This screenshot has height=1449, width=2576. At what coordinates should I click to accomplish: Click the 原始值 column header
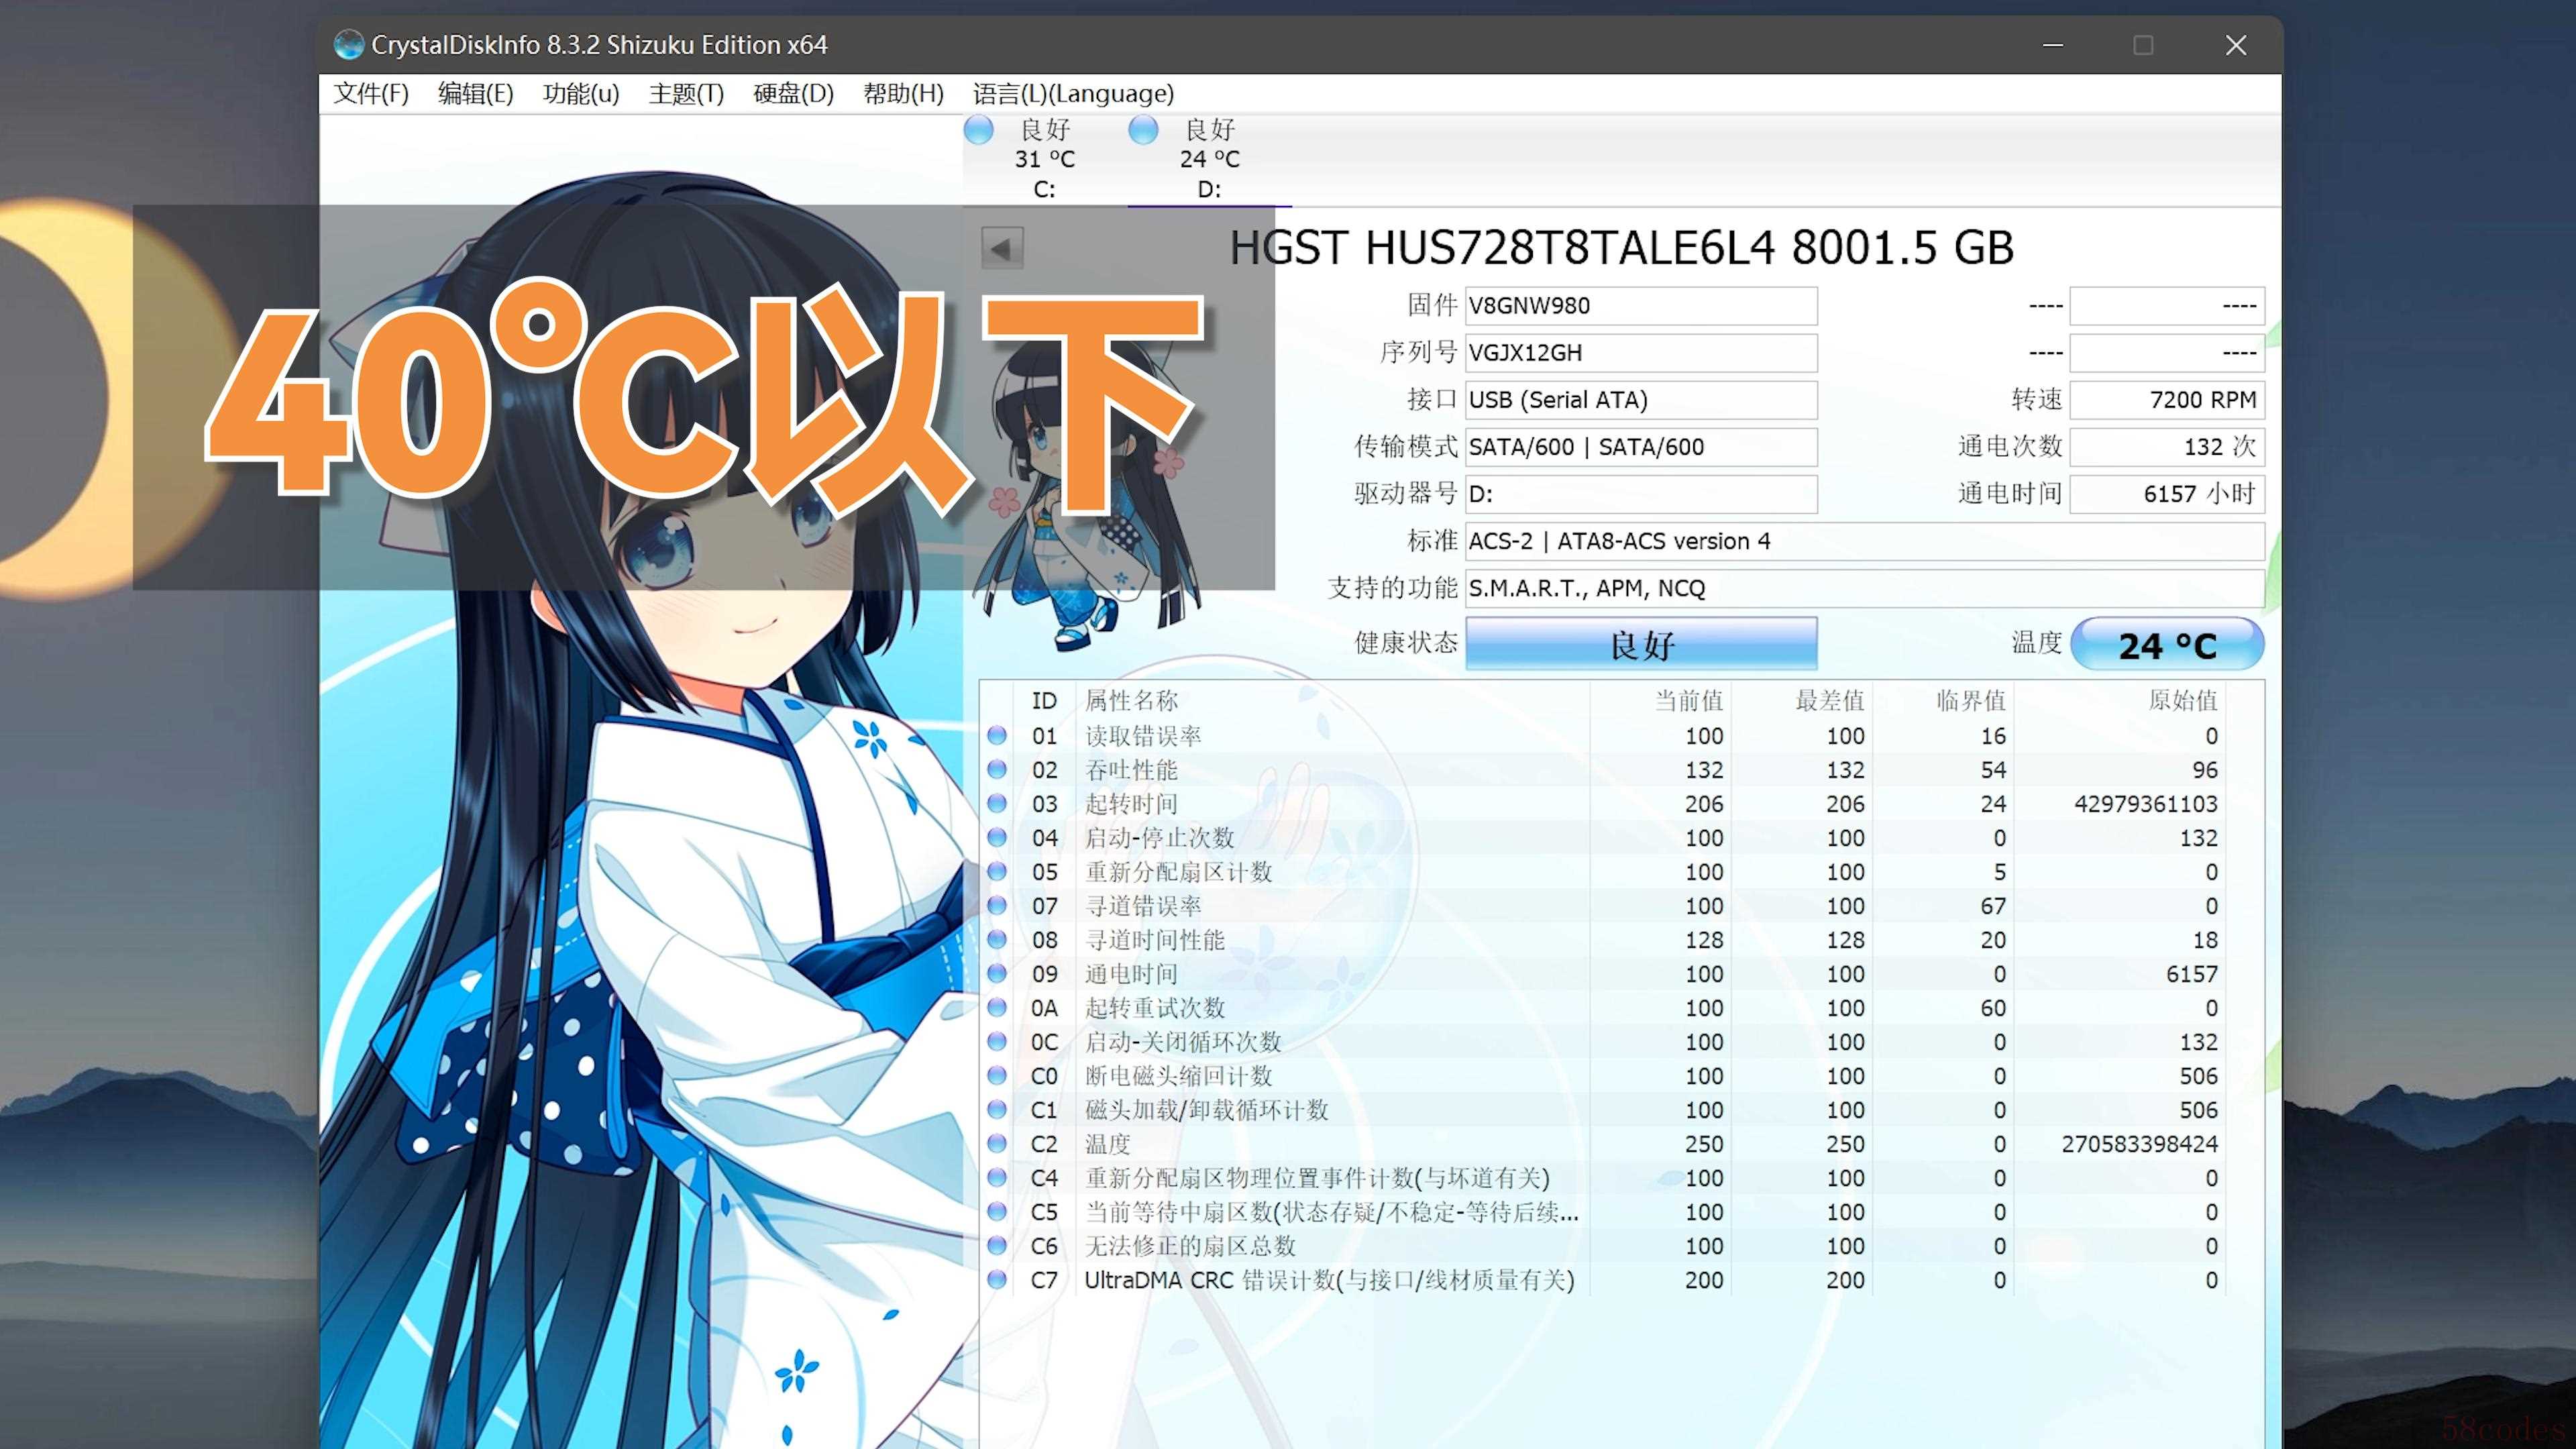2182,701
